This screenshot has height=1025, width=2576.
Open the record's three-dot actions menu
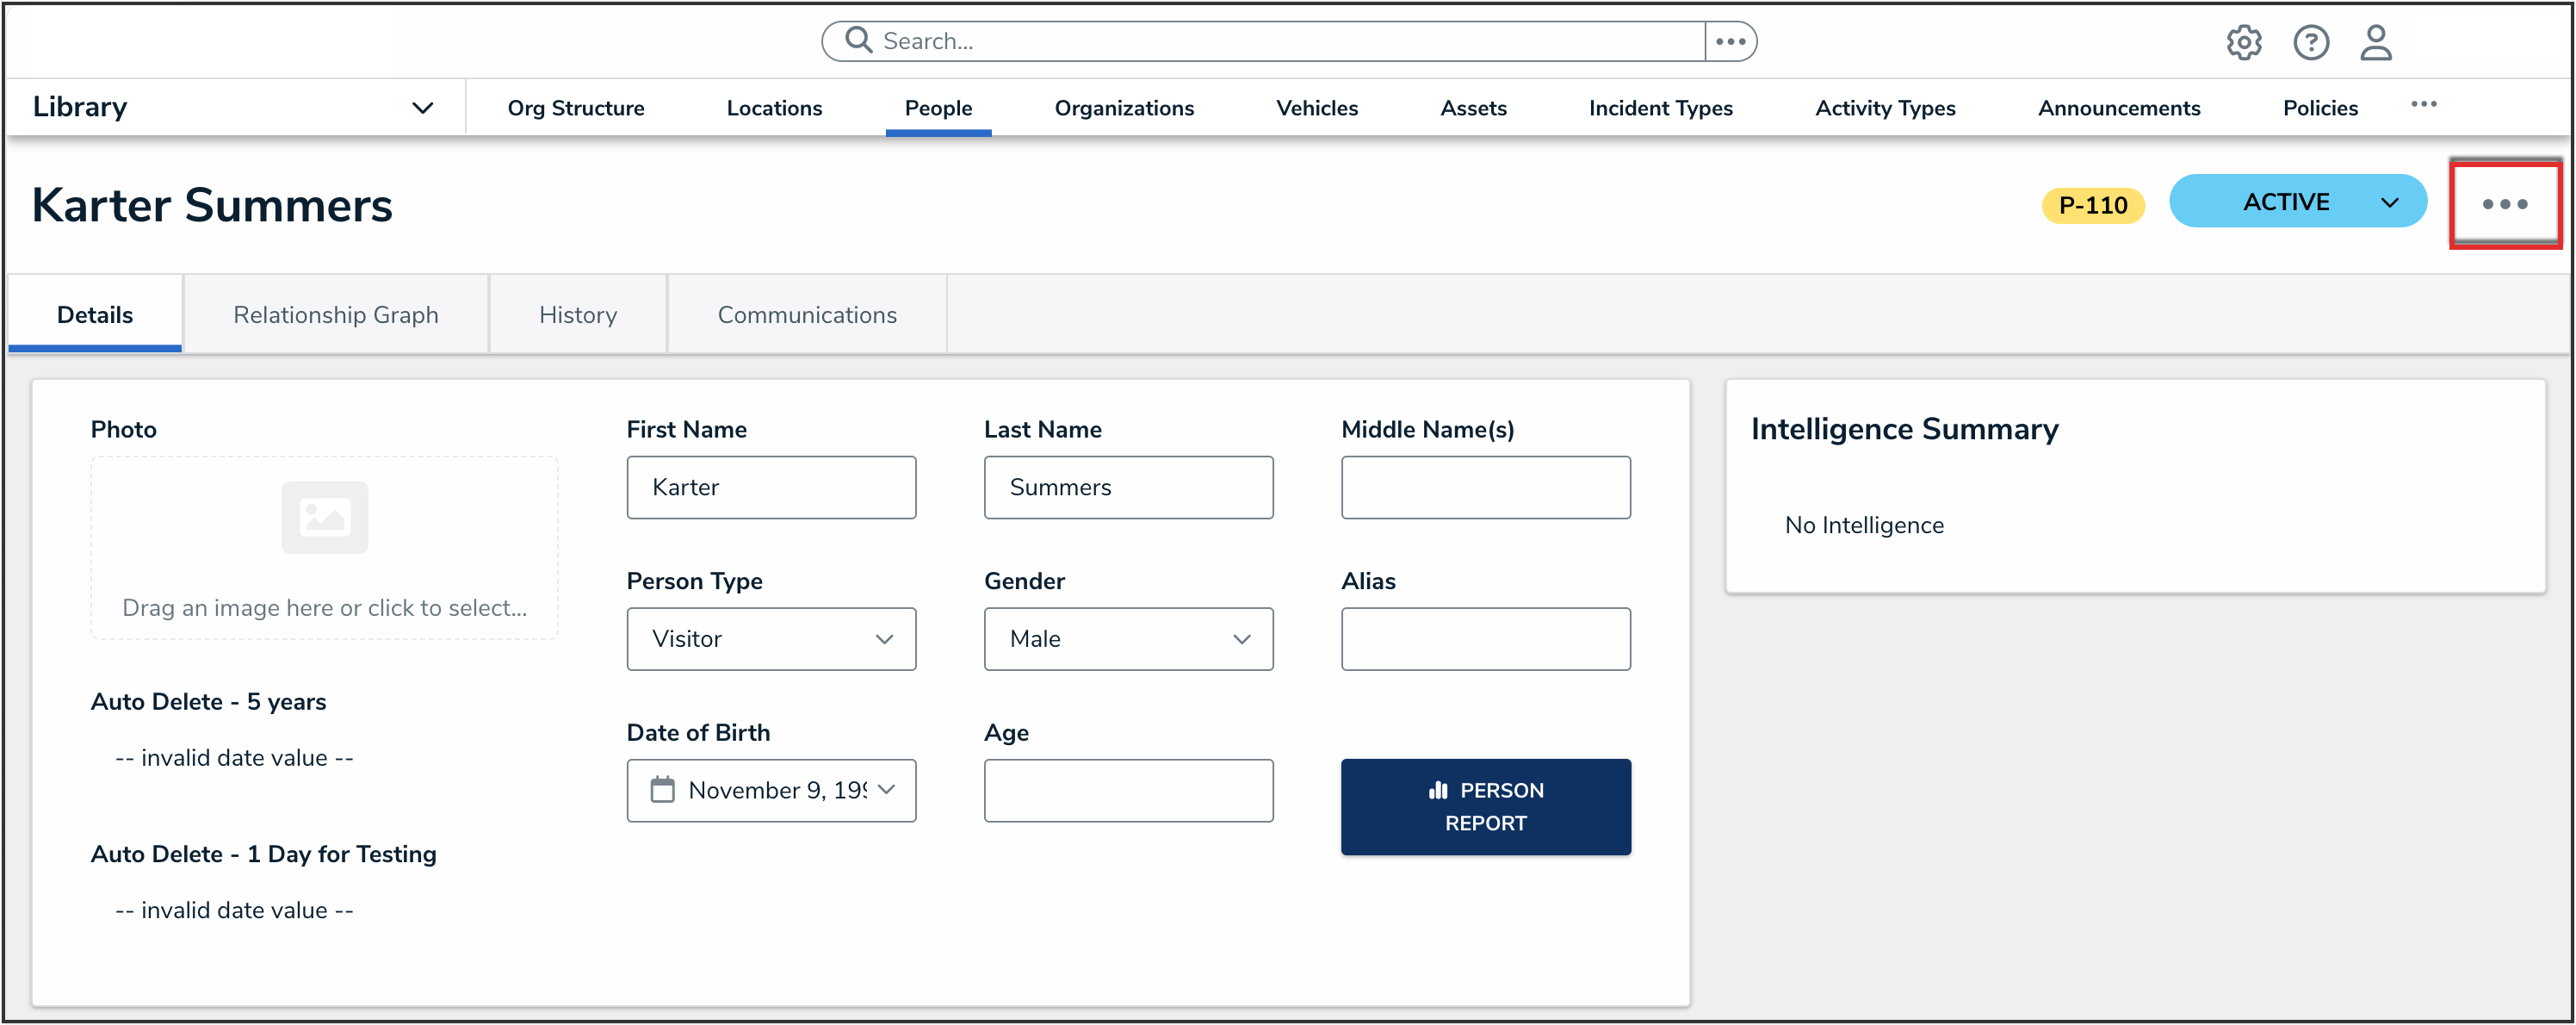(2504, 204)
